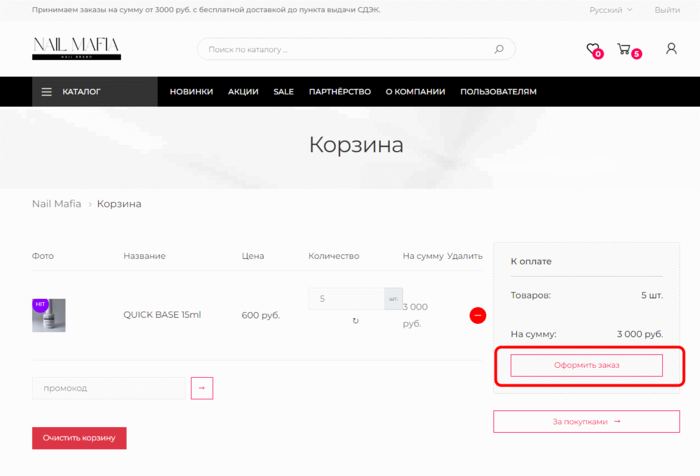The height and width of the screenshot is (476, 700).
Task: Click the quantity refresh icon
Action: point(356,321)
